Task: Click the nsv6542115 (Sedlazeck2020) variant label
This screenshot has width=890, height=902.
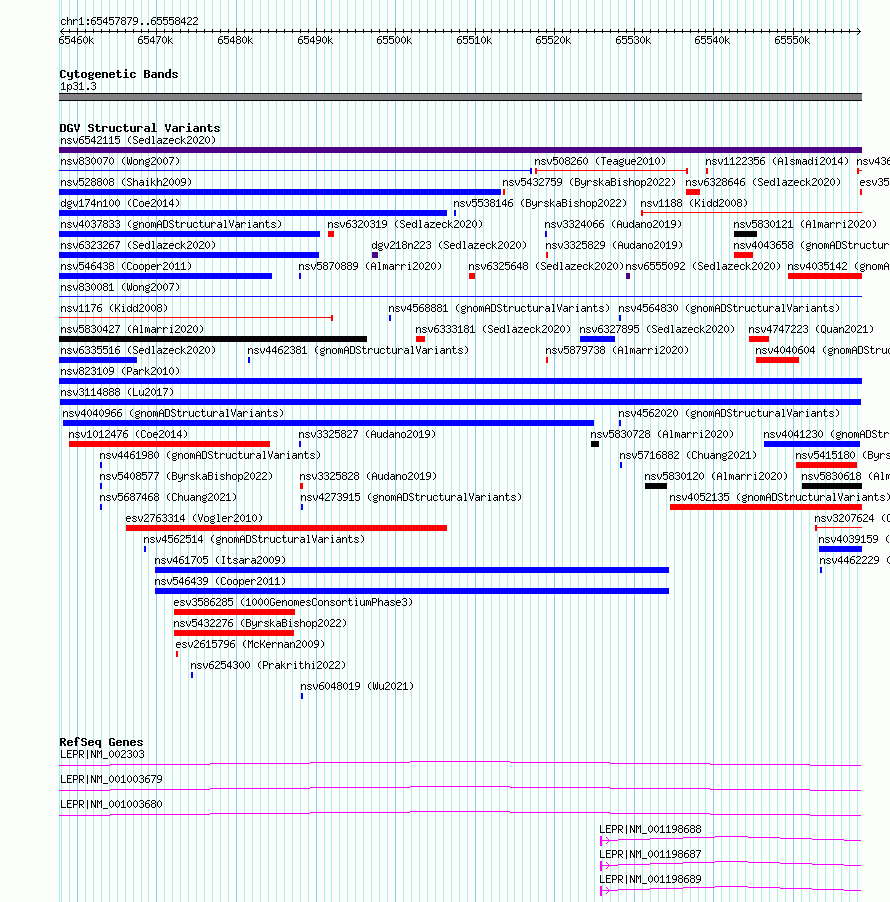Action: coord(138,140)
